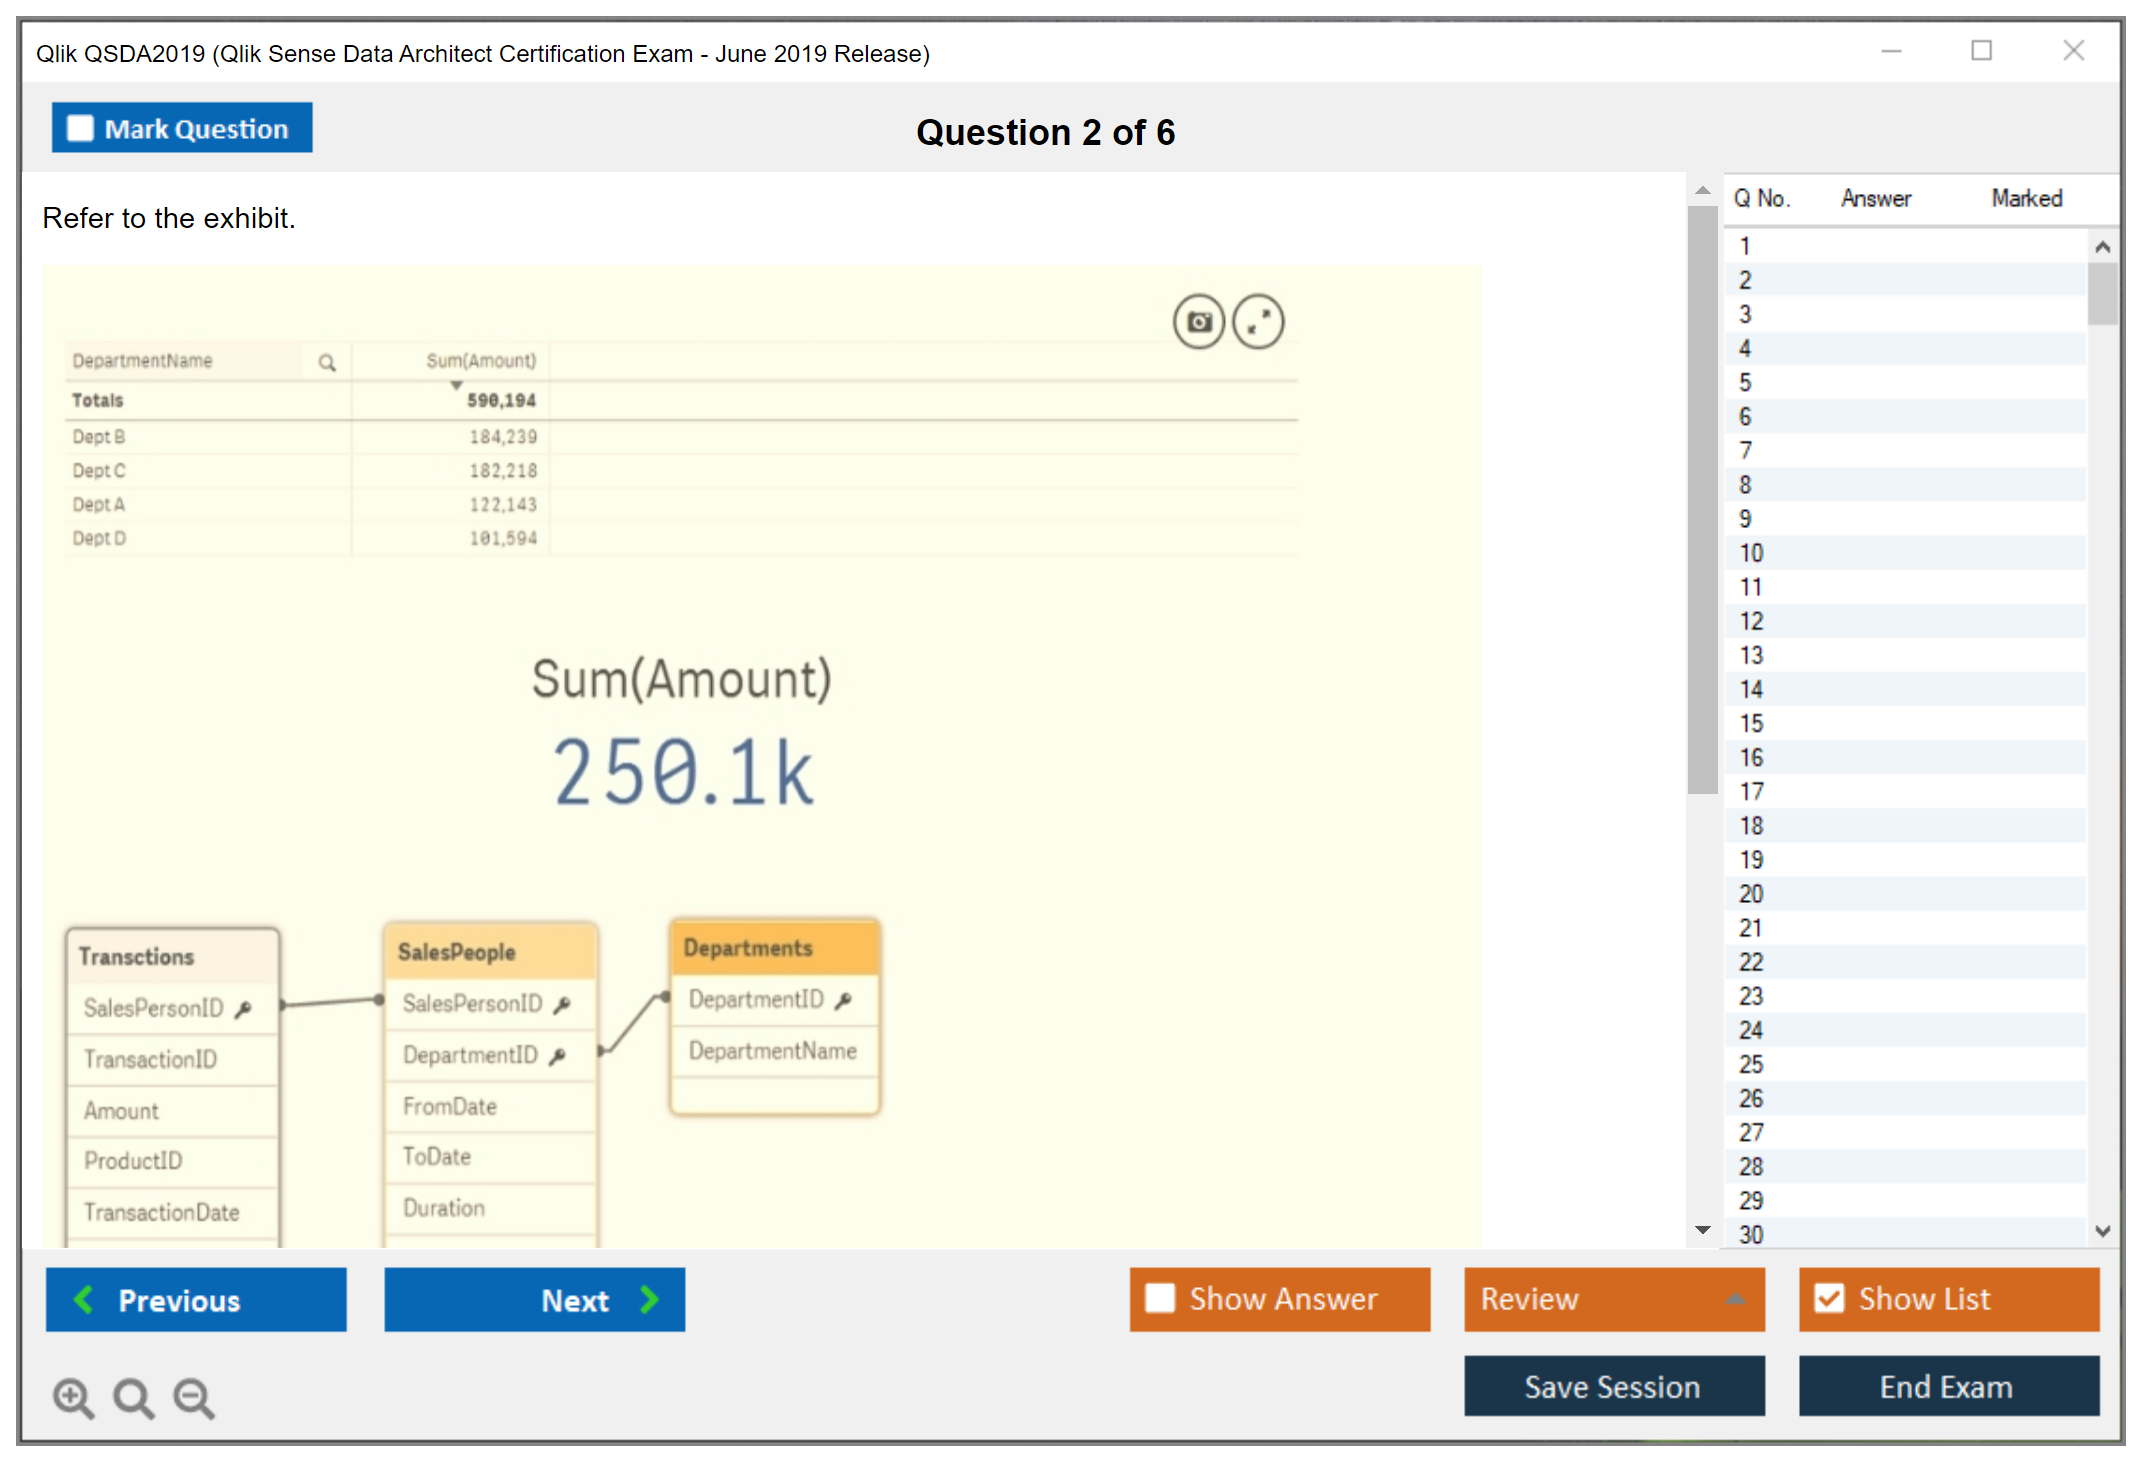
Task: Select question 22 in the list
Action: [1751, 962]
